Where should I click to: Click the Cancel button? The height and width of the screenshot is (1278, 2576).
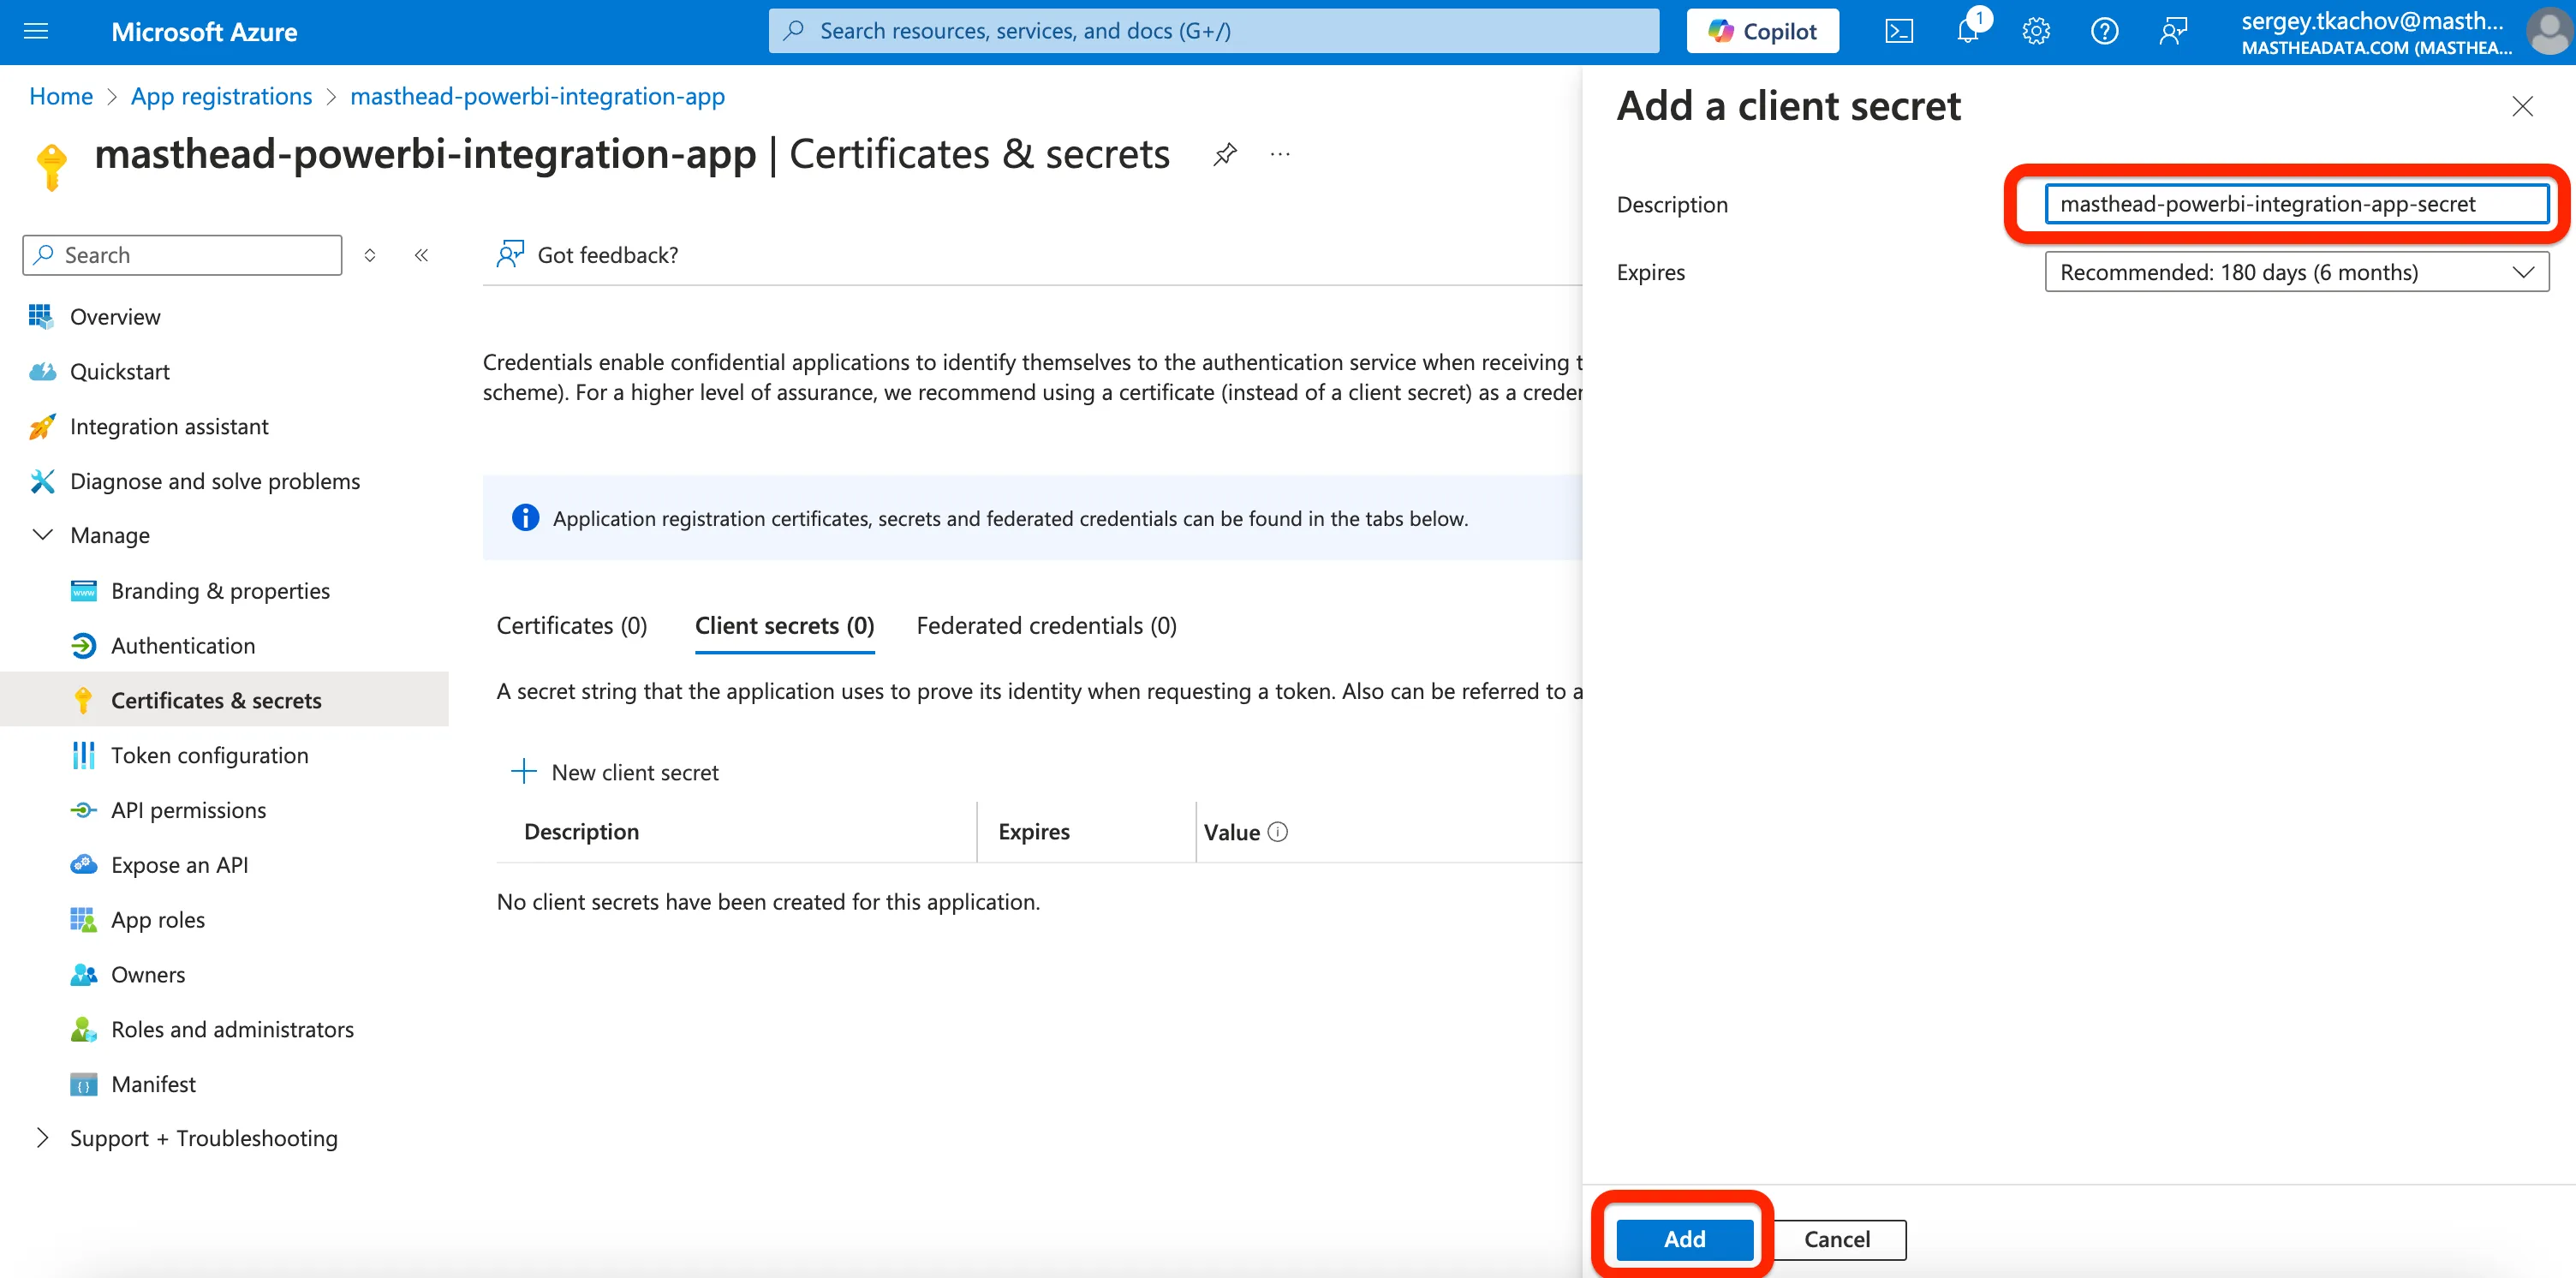(x=1836, y=1239)
